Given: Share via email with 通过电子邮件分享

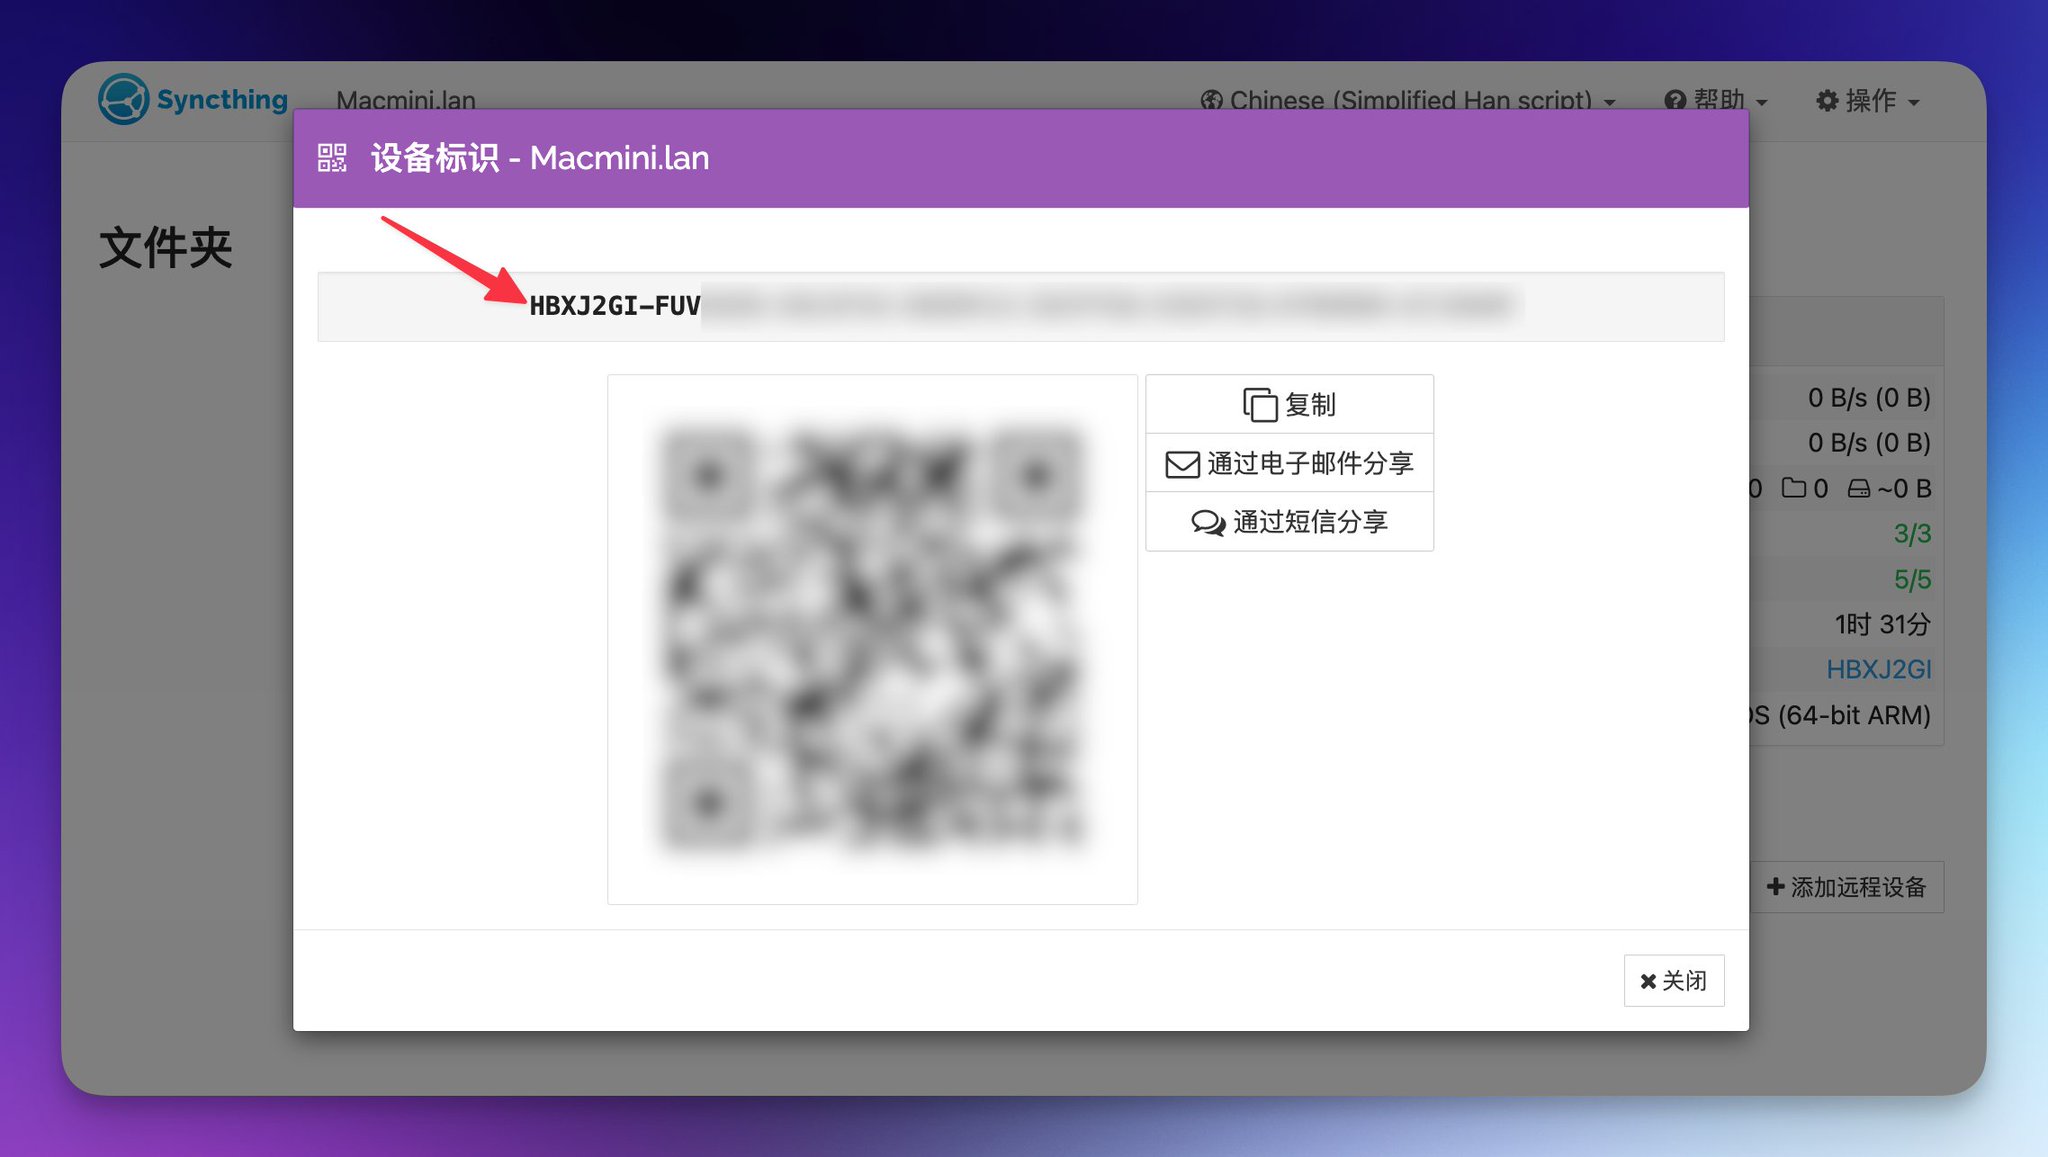Looking at the screenshot, I should coord(1289,463).
